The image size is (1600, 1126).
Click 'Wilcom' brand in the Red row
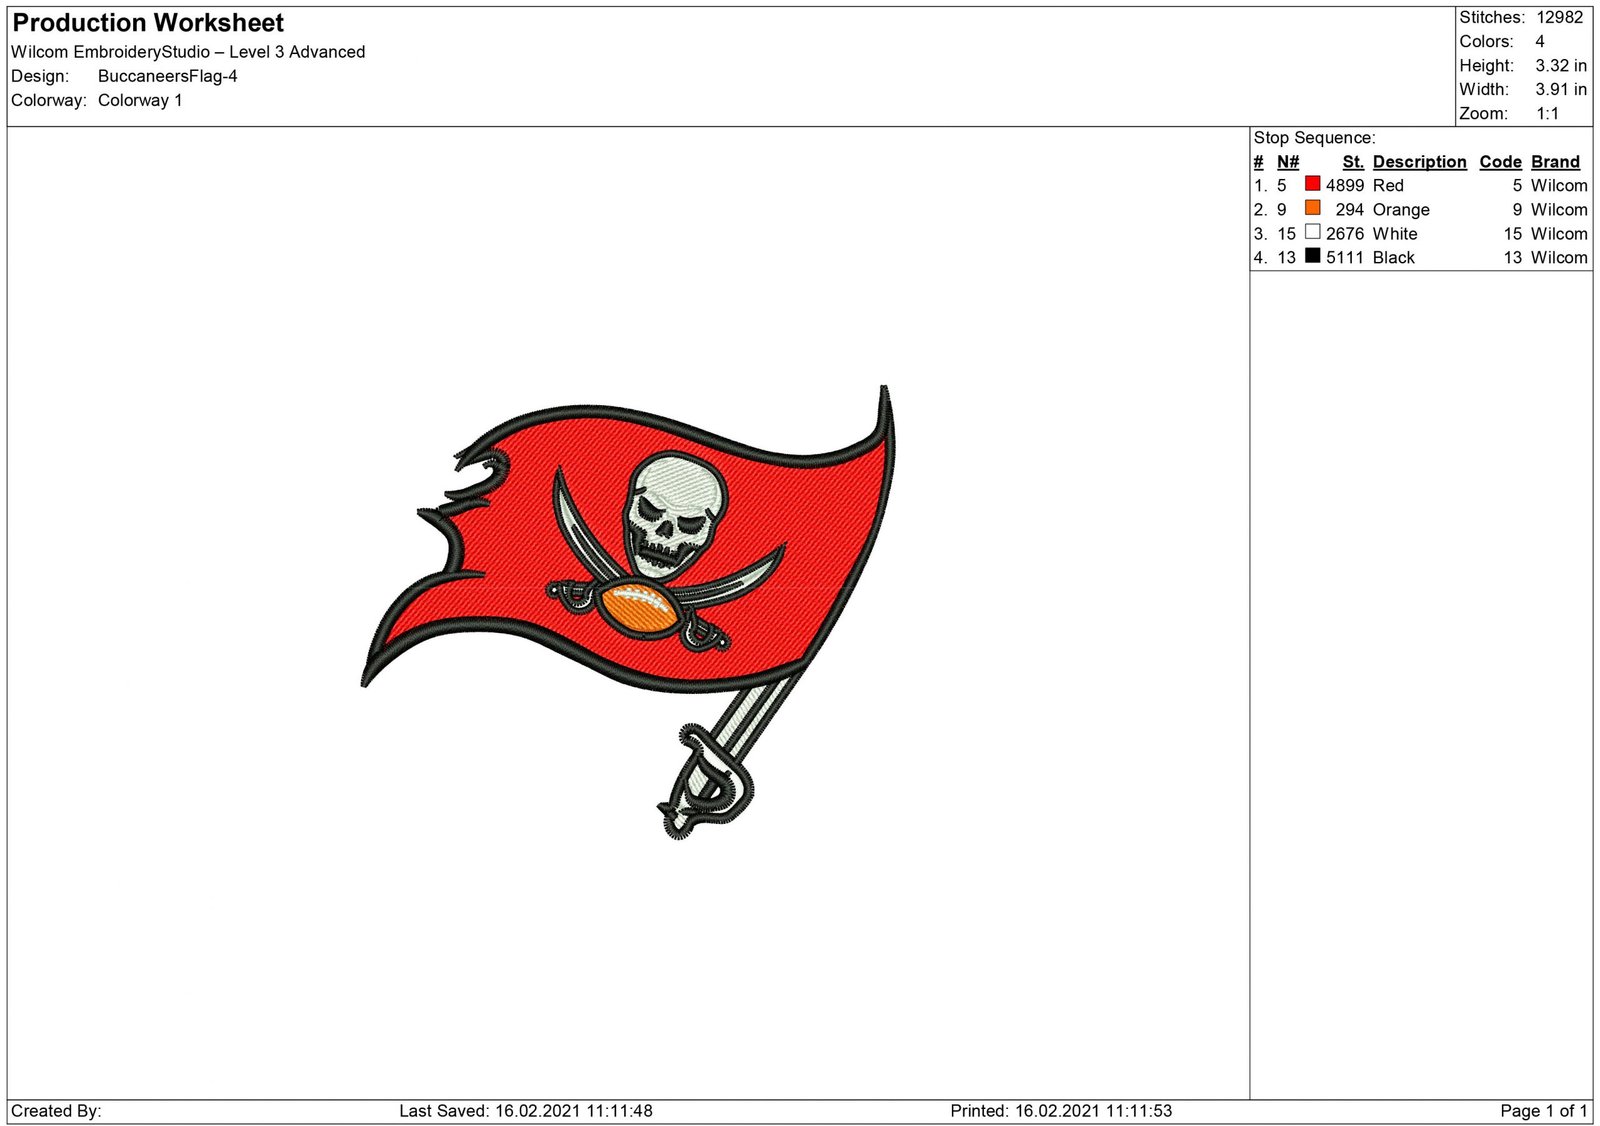click(1559, 185)
